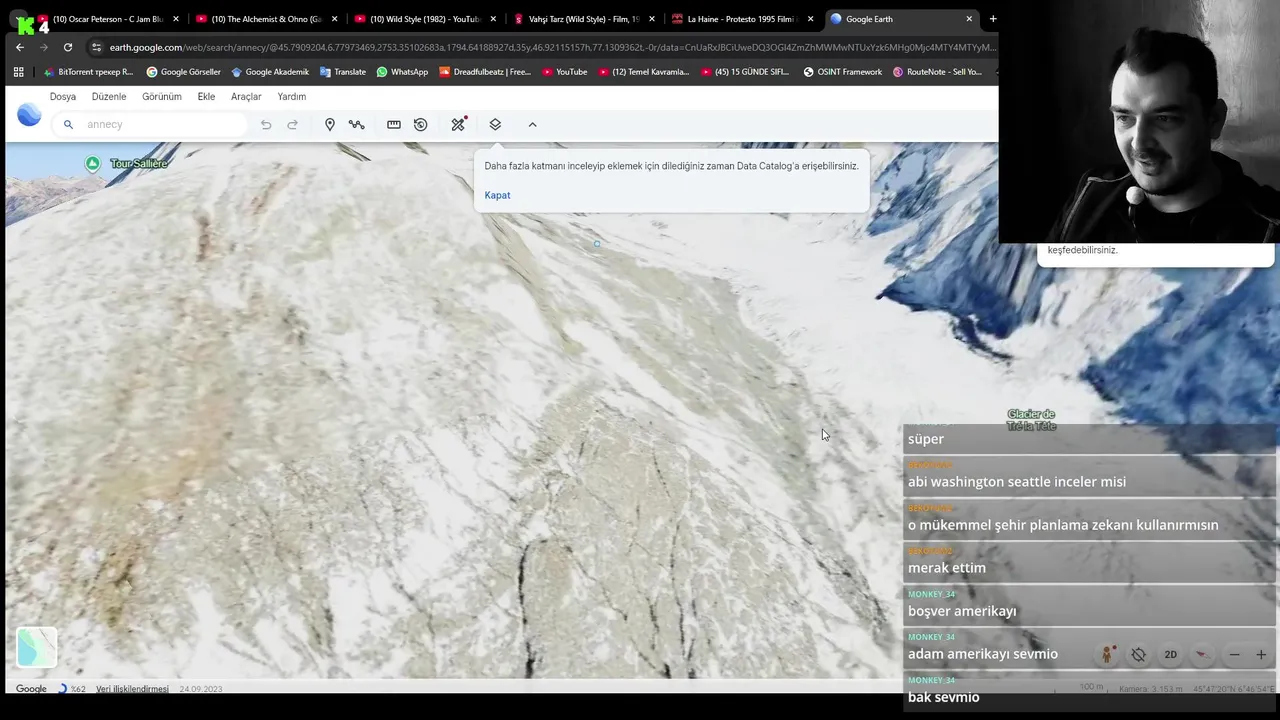Open the Pegman Street View control
The height and width of the screenshot is (720, 1280).
click(x=1106, y=655)
